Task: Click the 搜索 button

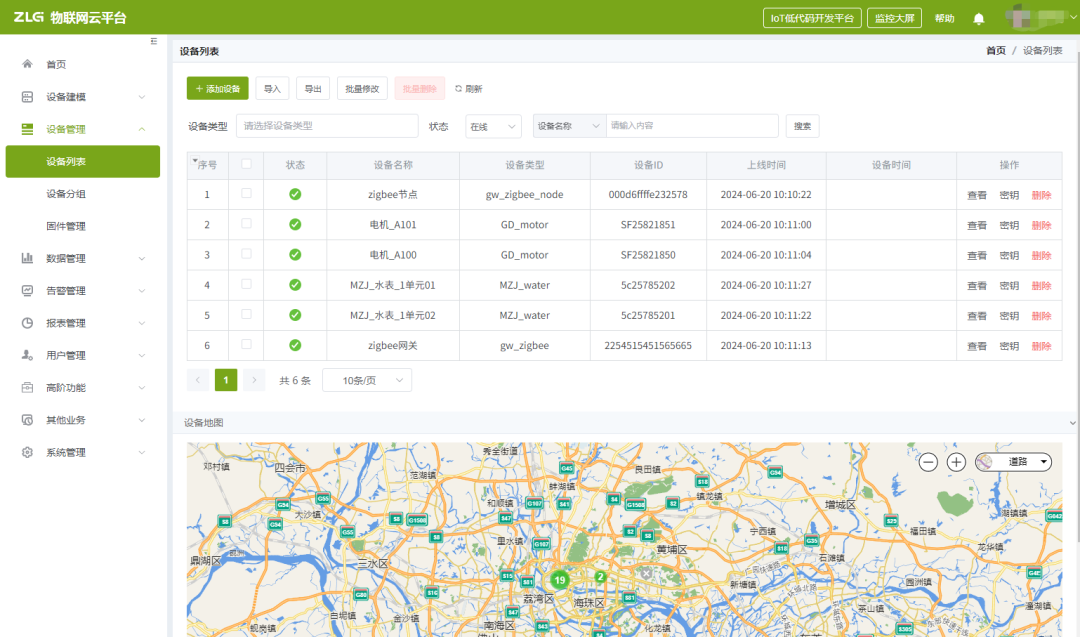Action: (x=802, y=126)
